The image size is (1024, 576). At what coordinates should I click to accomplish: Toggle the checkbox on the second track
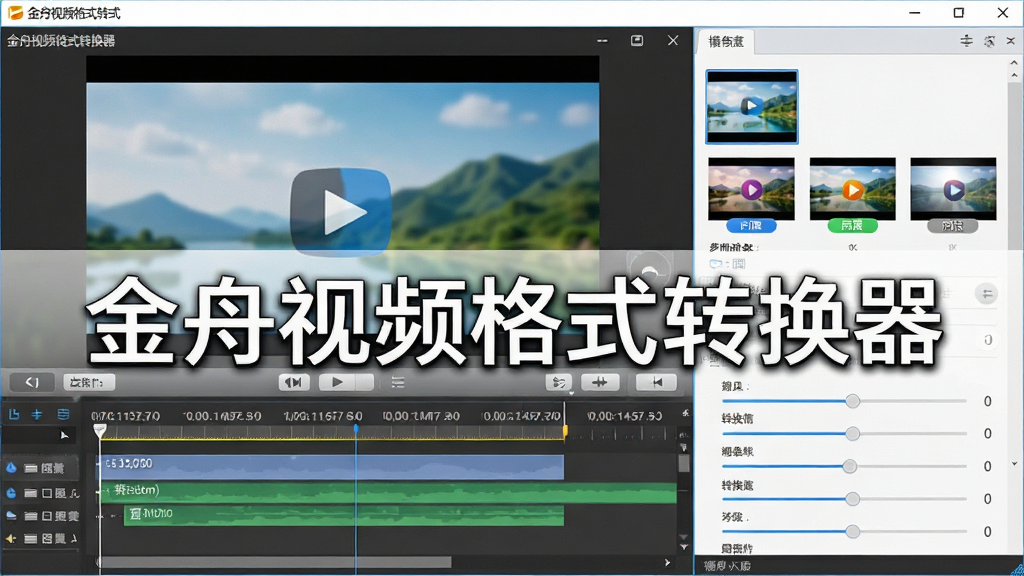click(x=47, y=493)
